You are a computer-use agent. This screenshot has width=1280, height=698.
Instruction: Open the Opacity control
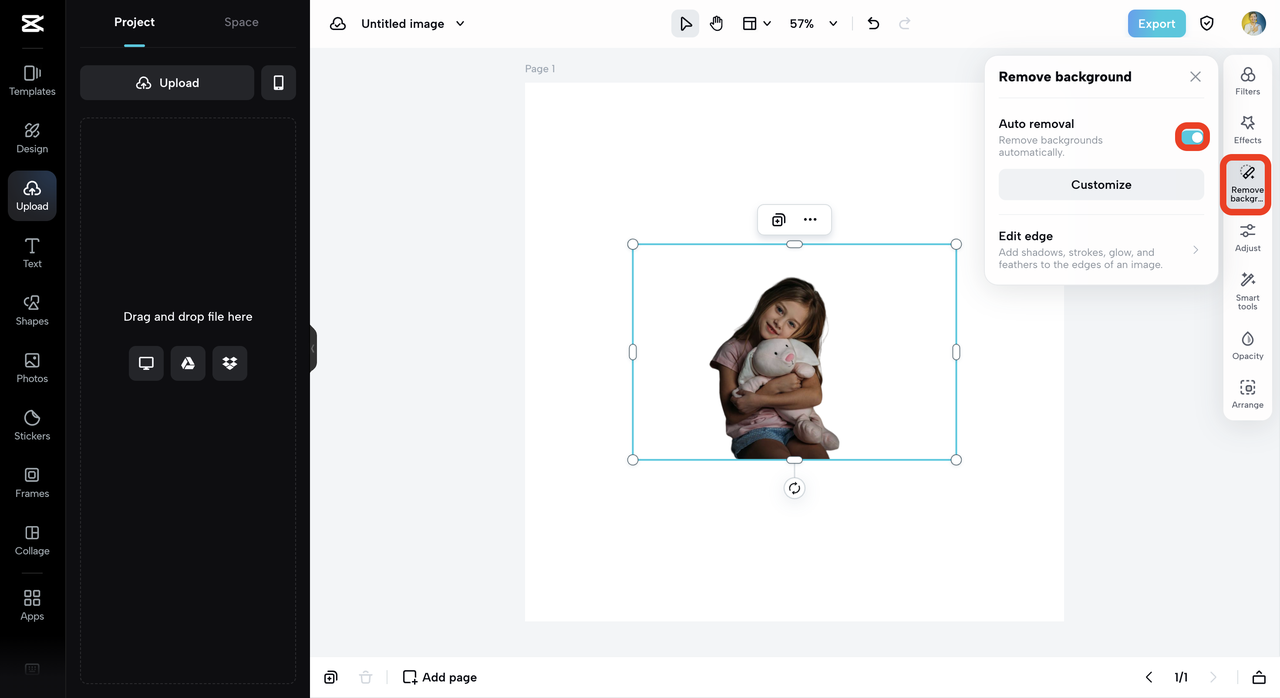pos(1247,346)
